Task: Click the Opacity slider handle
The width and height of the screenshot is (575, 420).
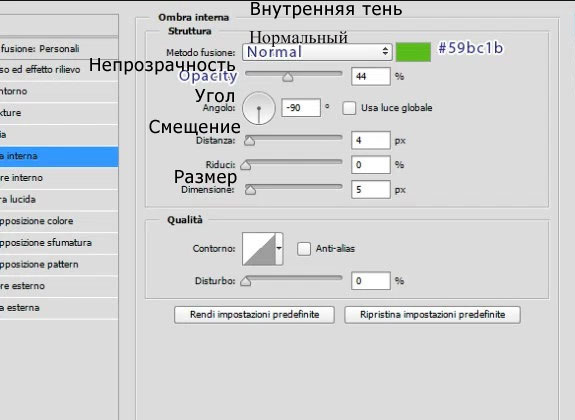Action: (x=288, y=77)
